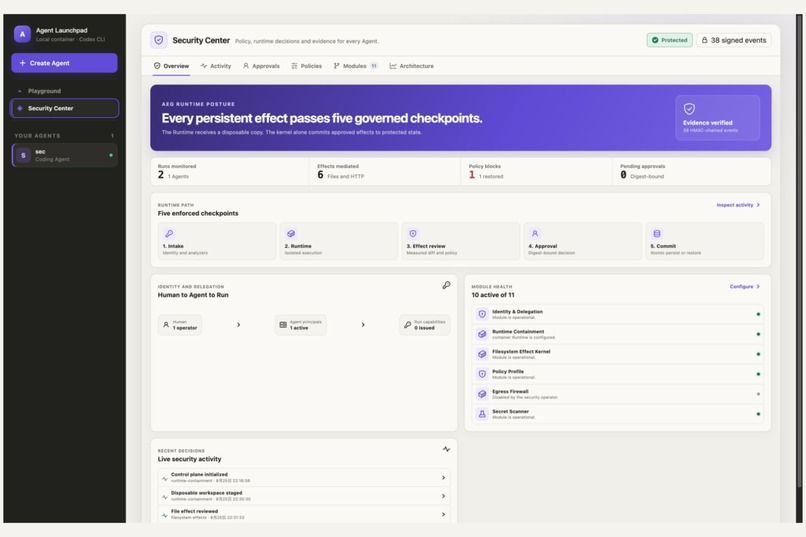Click the '10 active of 11' heading
This screenshot has height=537, width=806.
[493, 295]
